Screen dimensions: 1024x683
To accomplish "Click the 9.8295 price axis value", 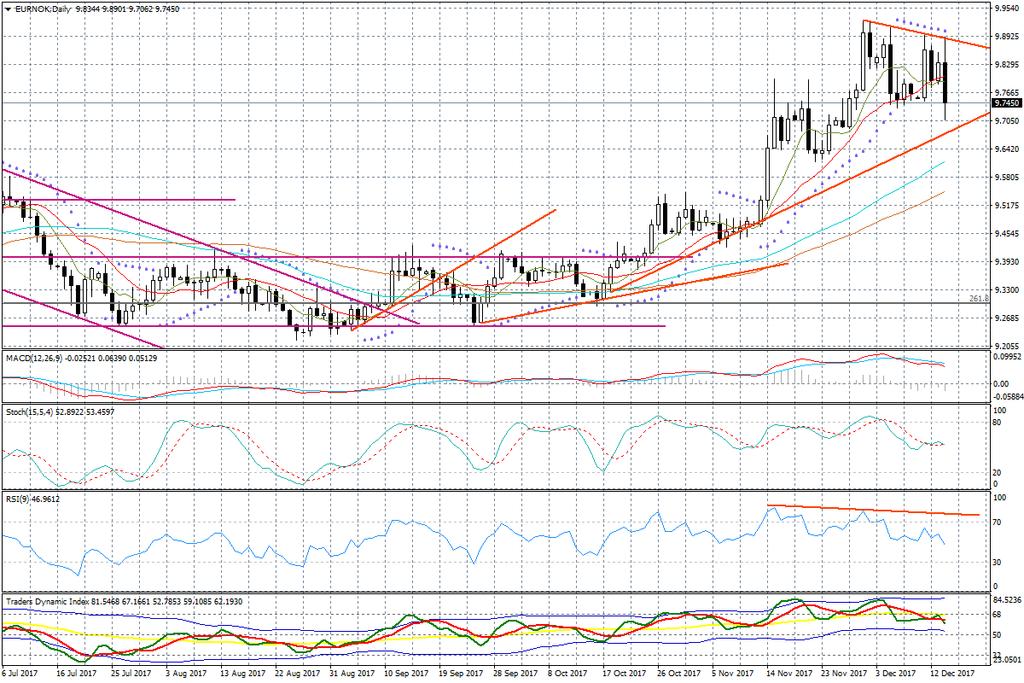I will click(x=1006, y=65).
